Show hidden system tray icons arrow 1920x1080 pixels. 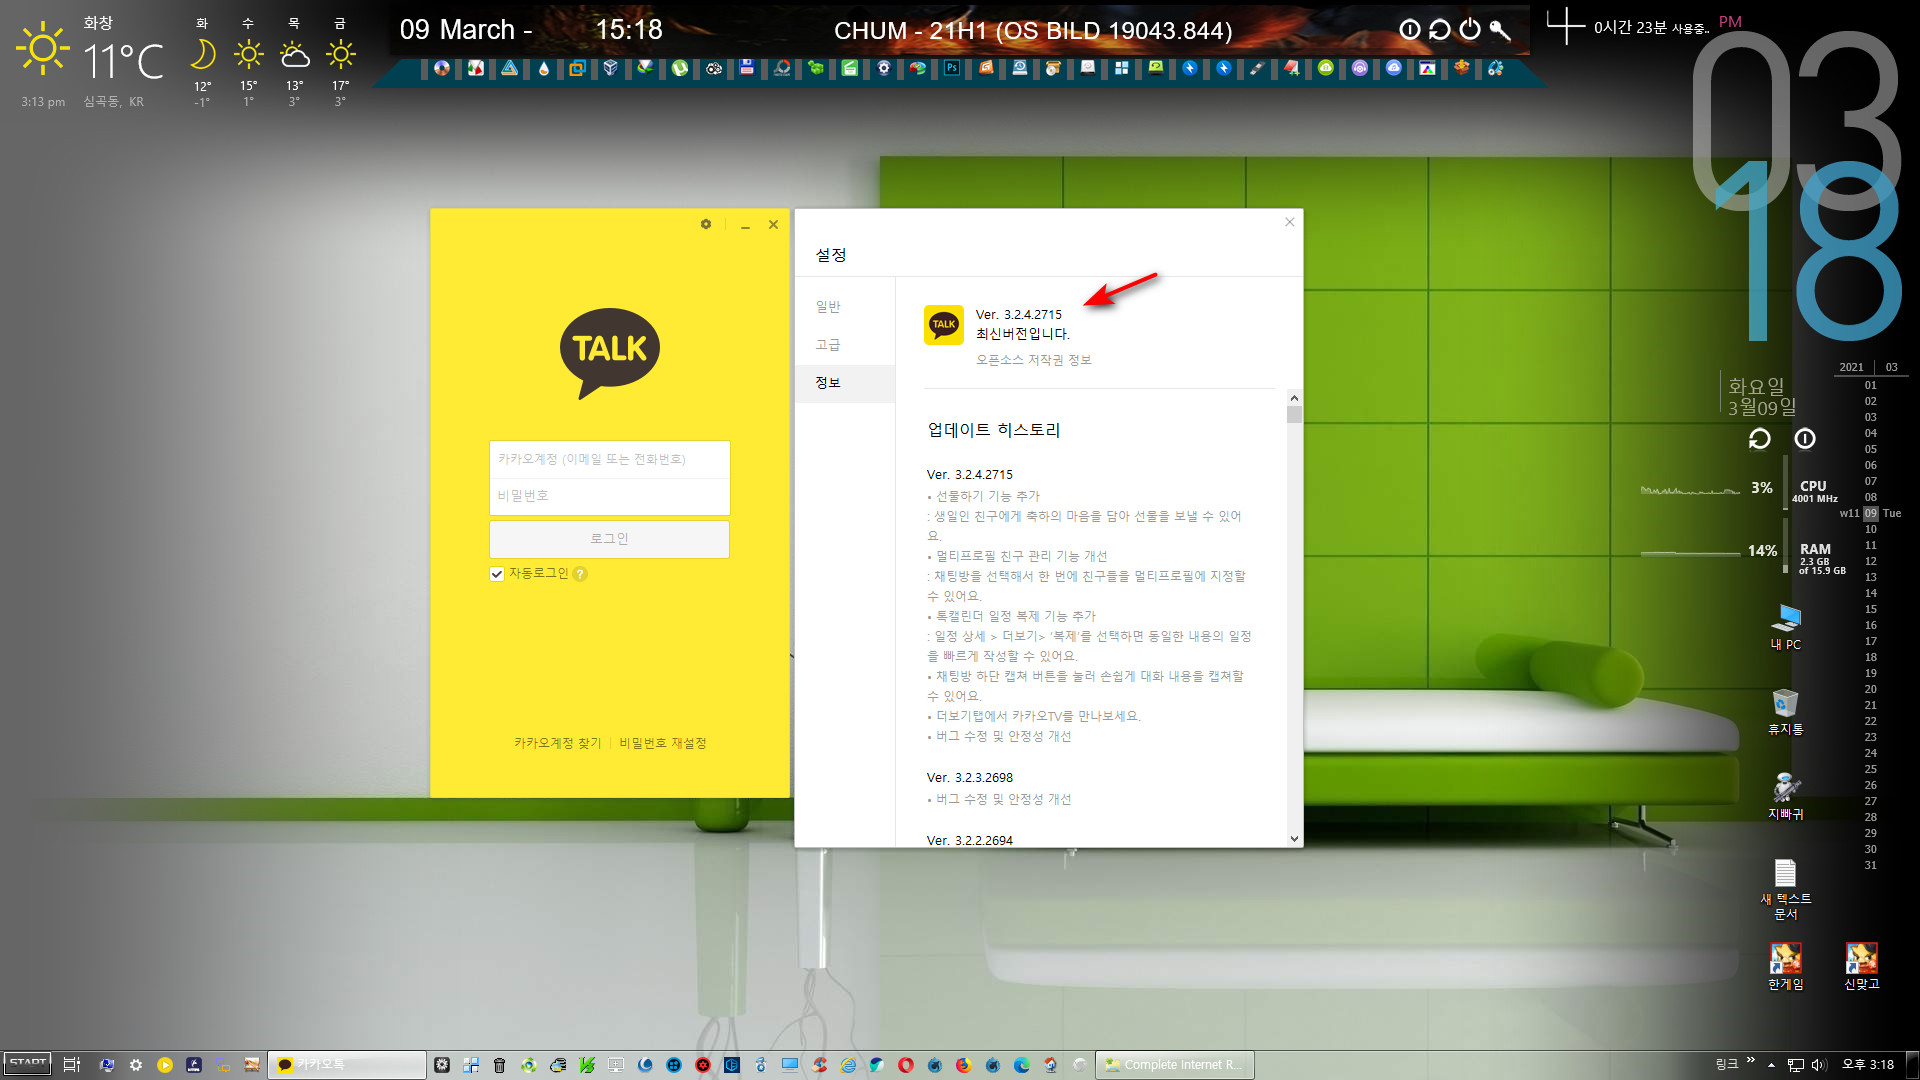(x=1771, y=1065)
